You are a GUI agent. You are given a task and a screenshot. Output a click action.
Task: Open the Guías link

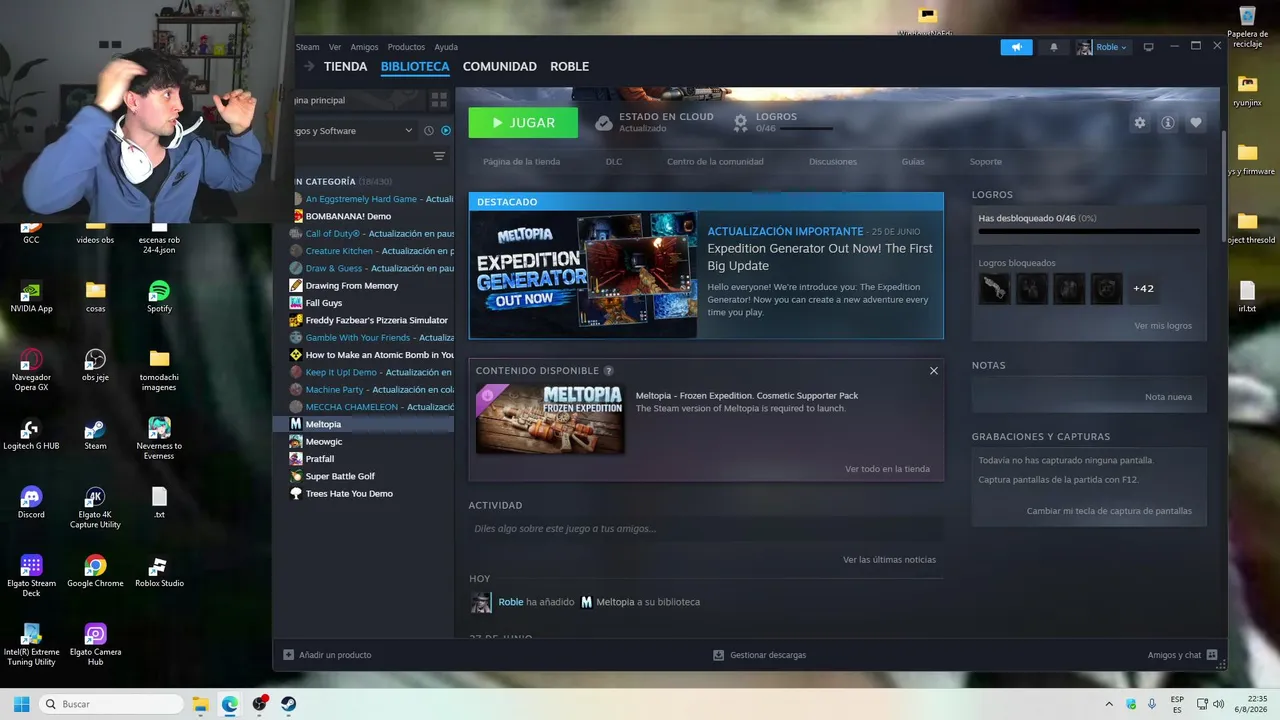tap(913, 162)
